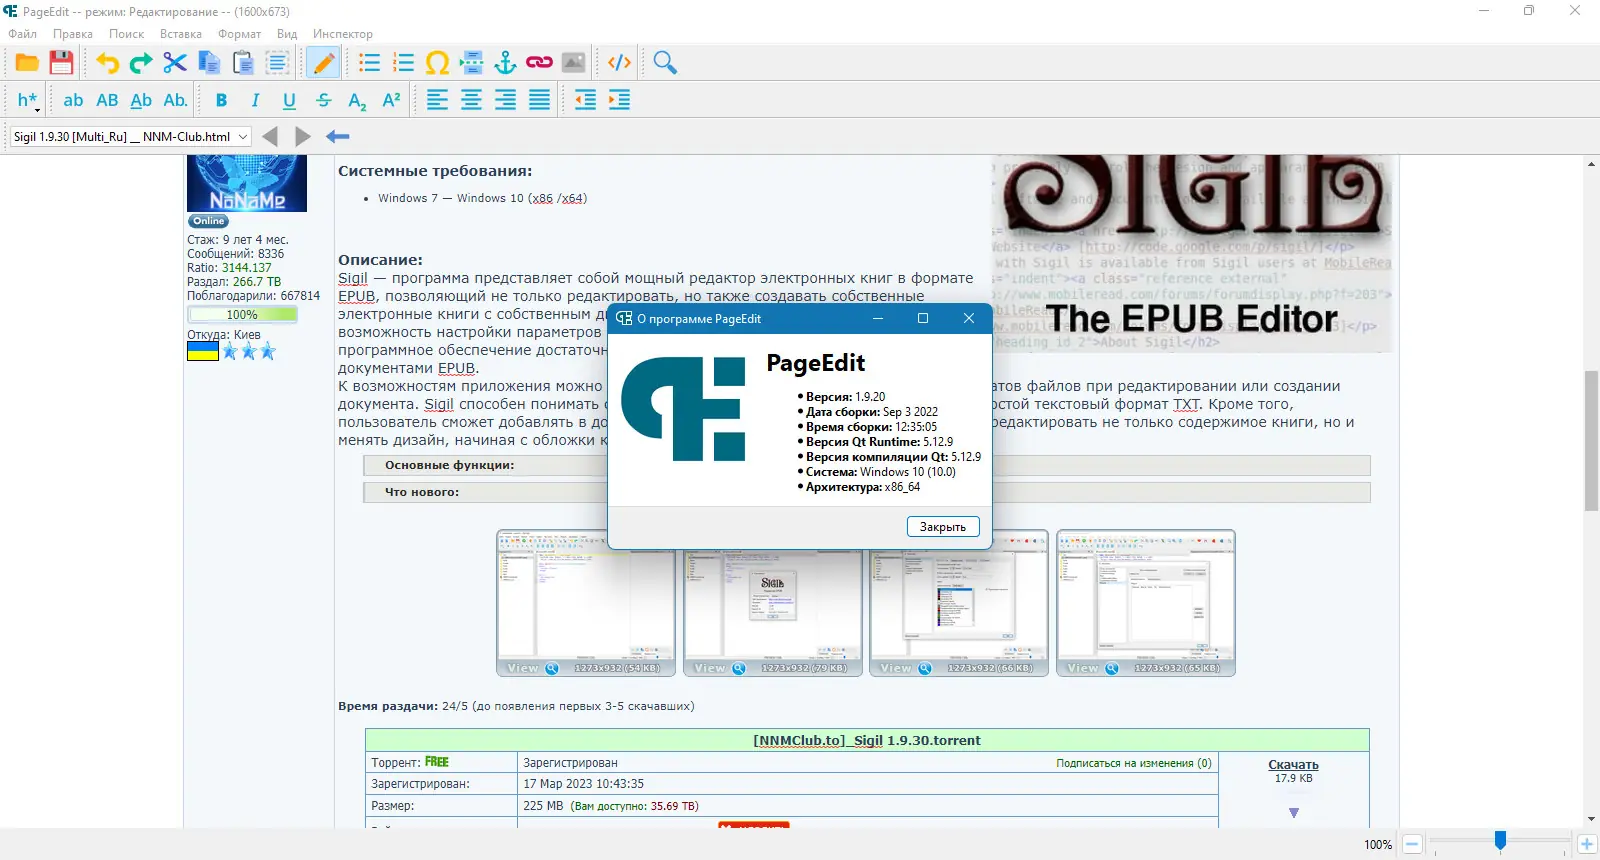
Task: Expand the 'Что нового:' spoiler
Action: coord(867,492)
